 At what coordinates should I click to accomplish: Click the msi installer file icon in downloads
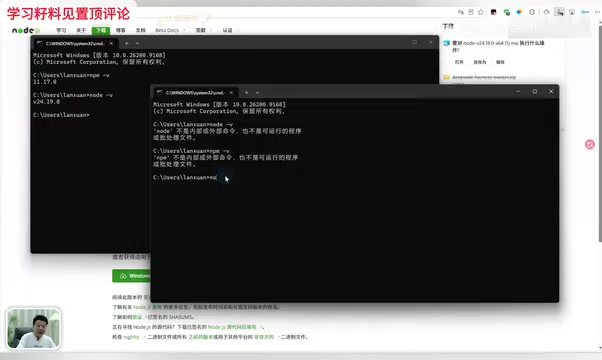(x=447, y=43)
